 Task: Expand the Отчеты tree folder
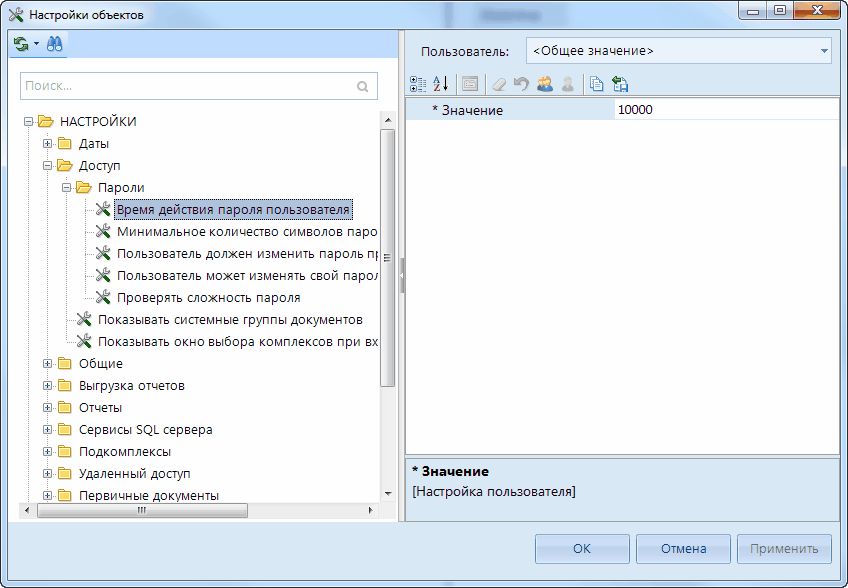(47, 408)
